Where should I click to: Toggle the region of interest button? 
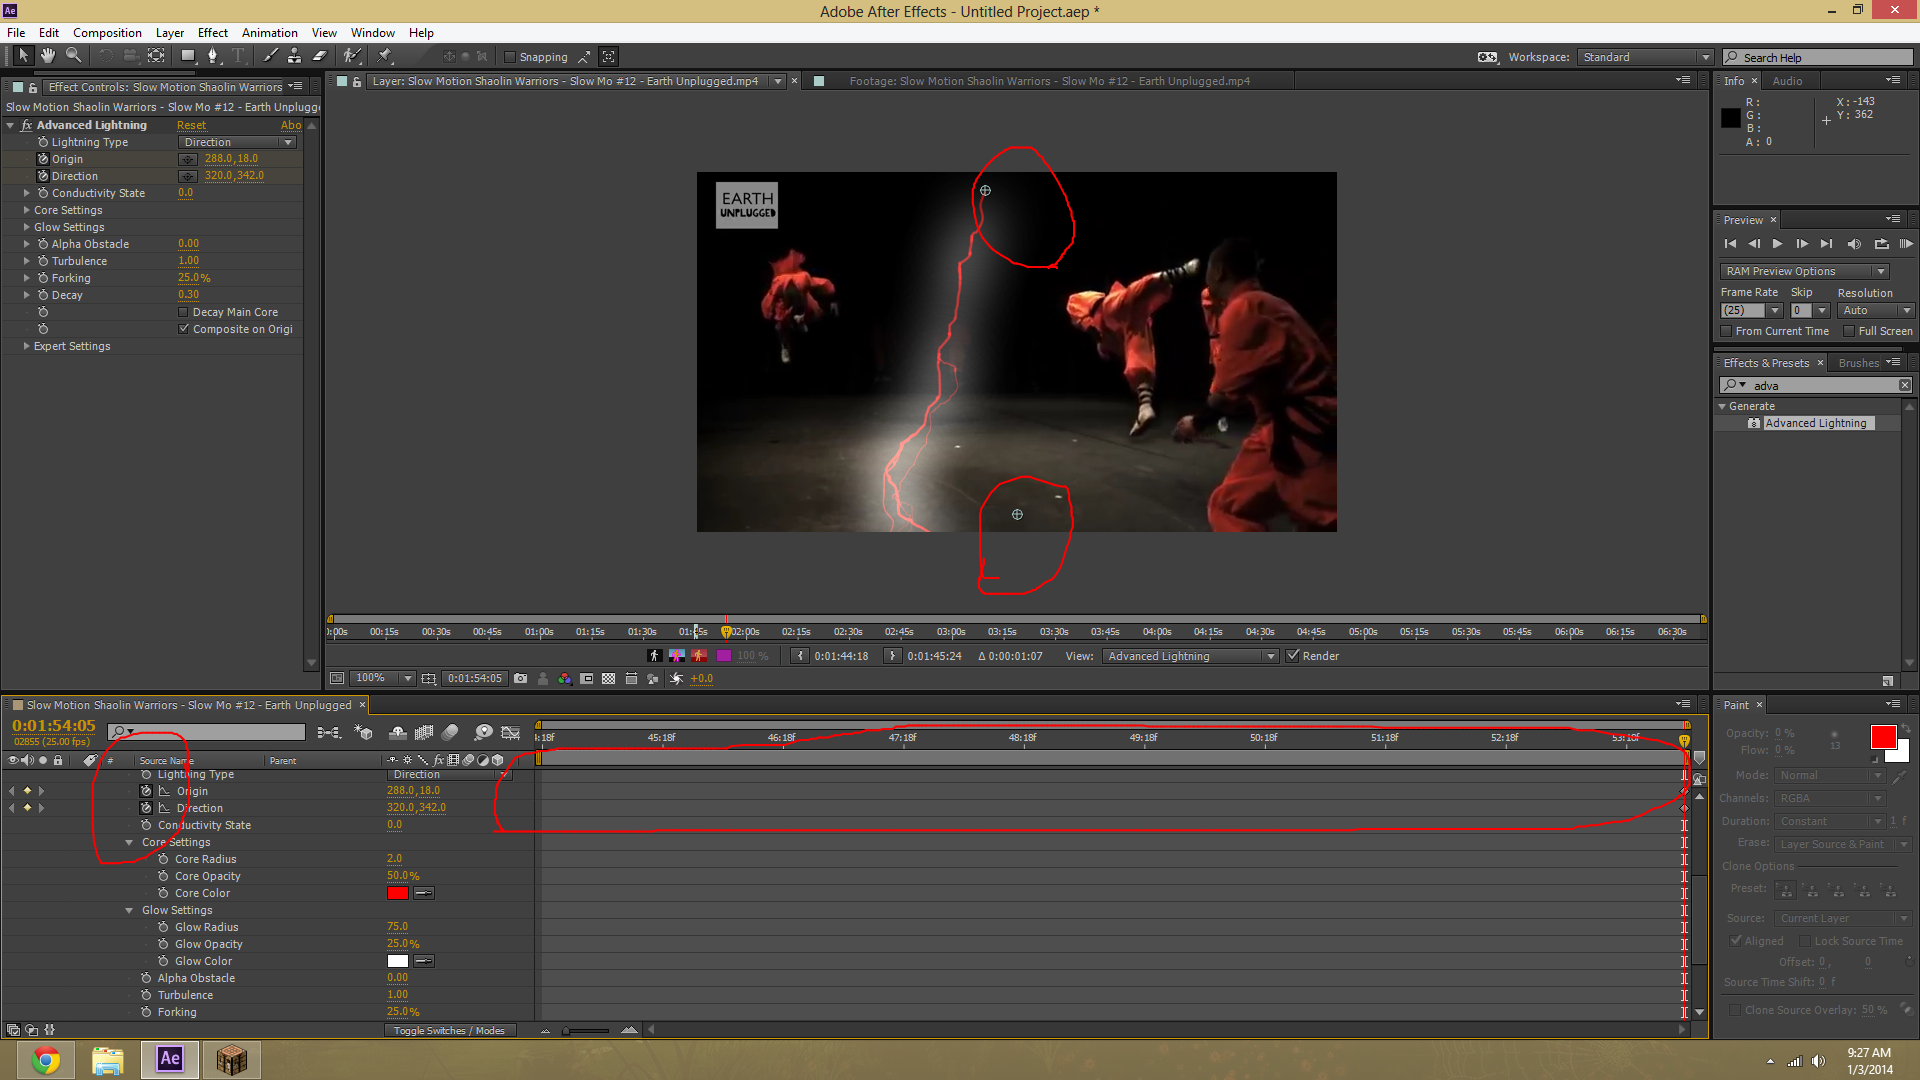pyautogui.click(x=587, y=678)
